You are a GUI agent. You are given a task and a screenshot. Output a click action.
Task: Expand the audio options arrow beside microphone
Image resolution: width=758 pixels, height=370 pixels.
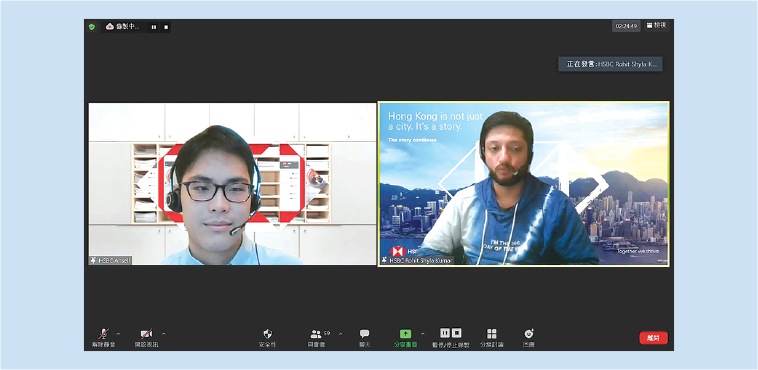pos(119,334)
